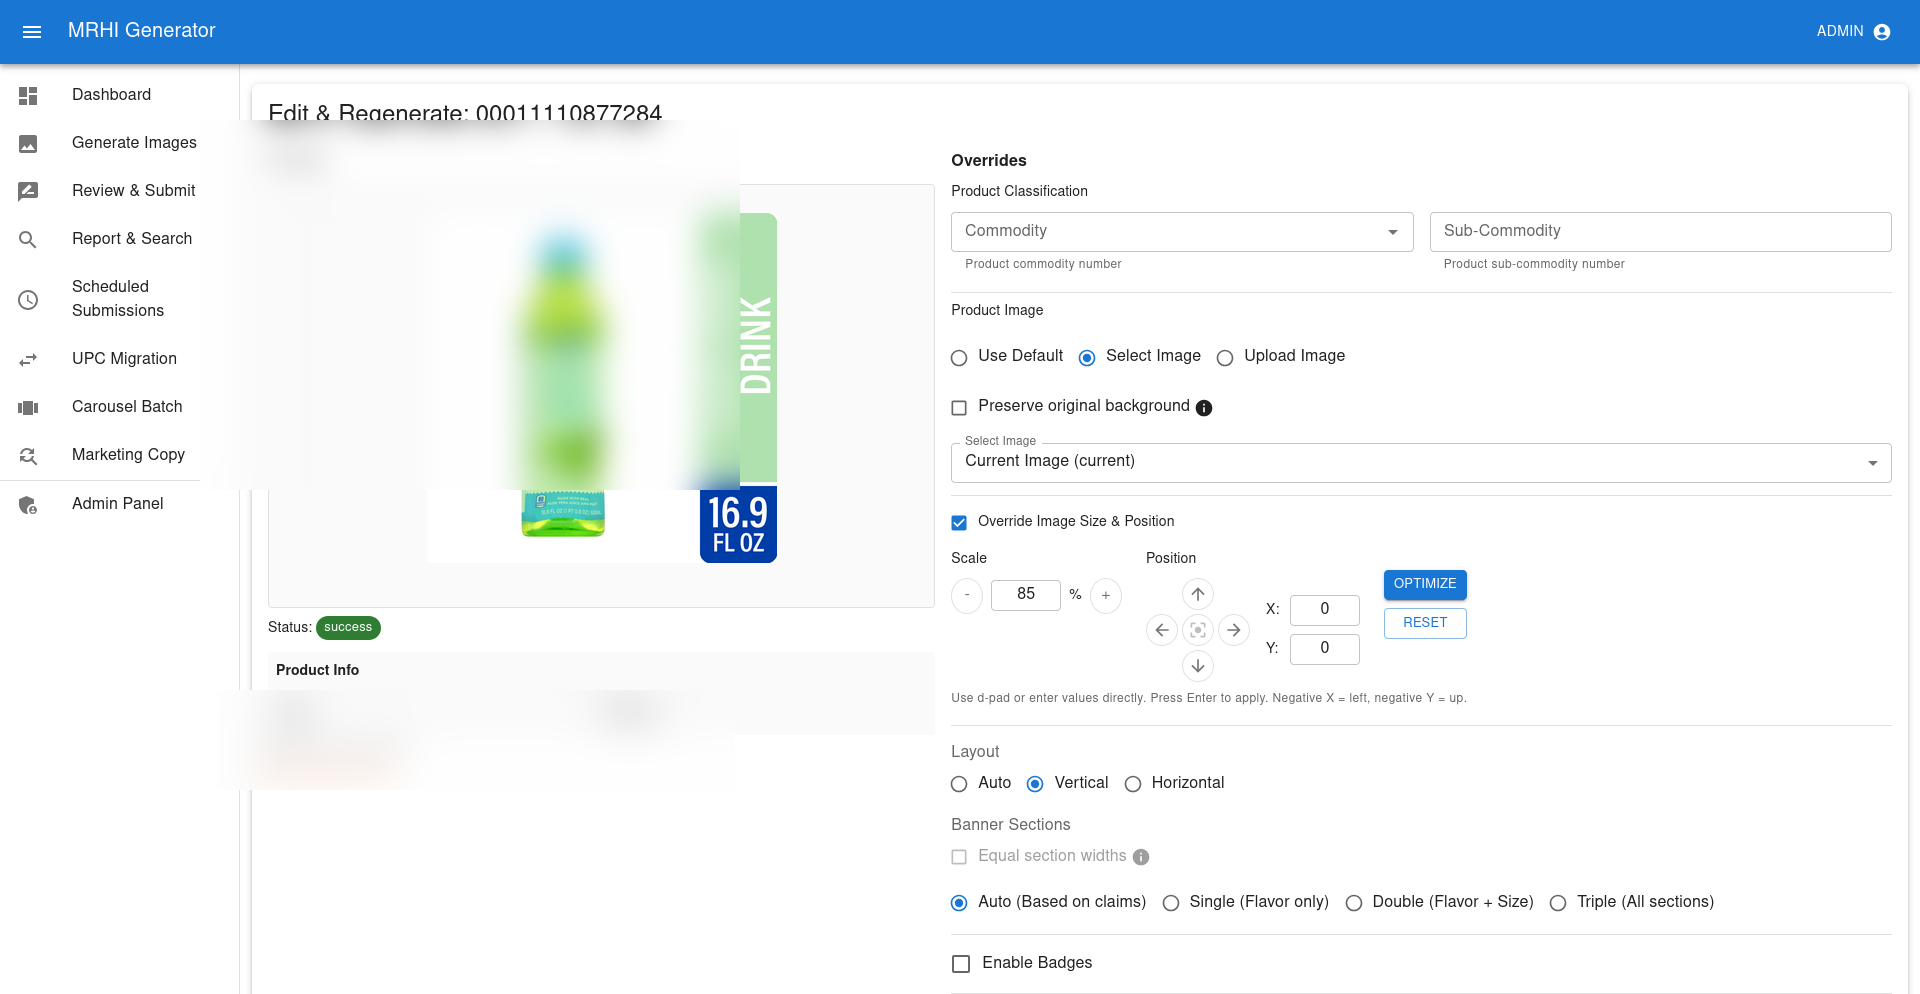Click the Y position input field

click(1325, 649)
